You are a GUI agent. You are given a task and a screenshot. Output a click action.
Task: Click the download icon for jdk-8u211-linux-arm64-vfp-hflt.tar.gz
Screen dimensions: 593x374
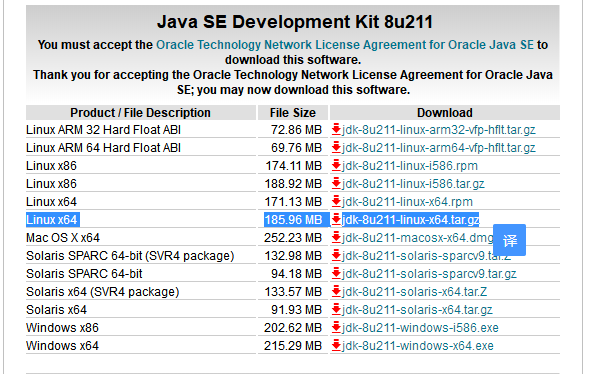click(336, 147)
